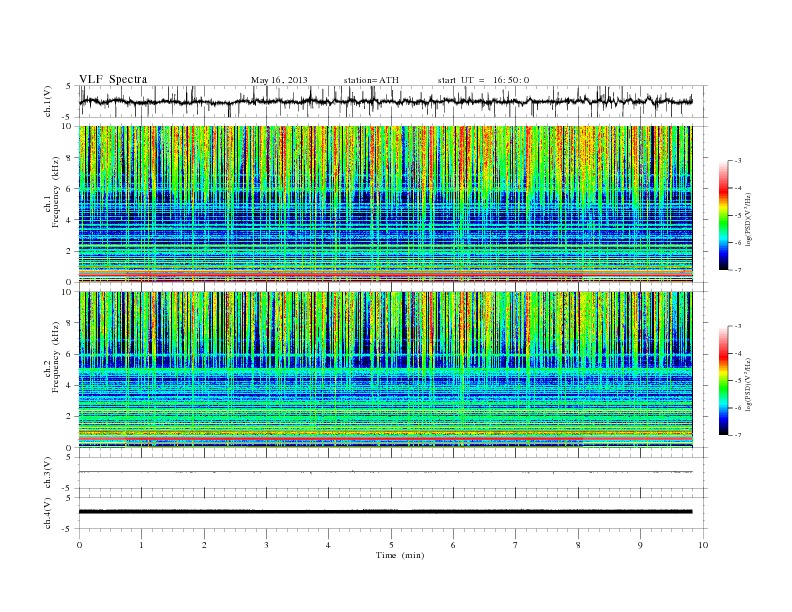Click the ch.1 voltage waveform trace
The image size is (792, 612).
tap(385, 101)
